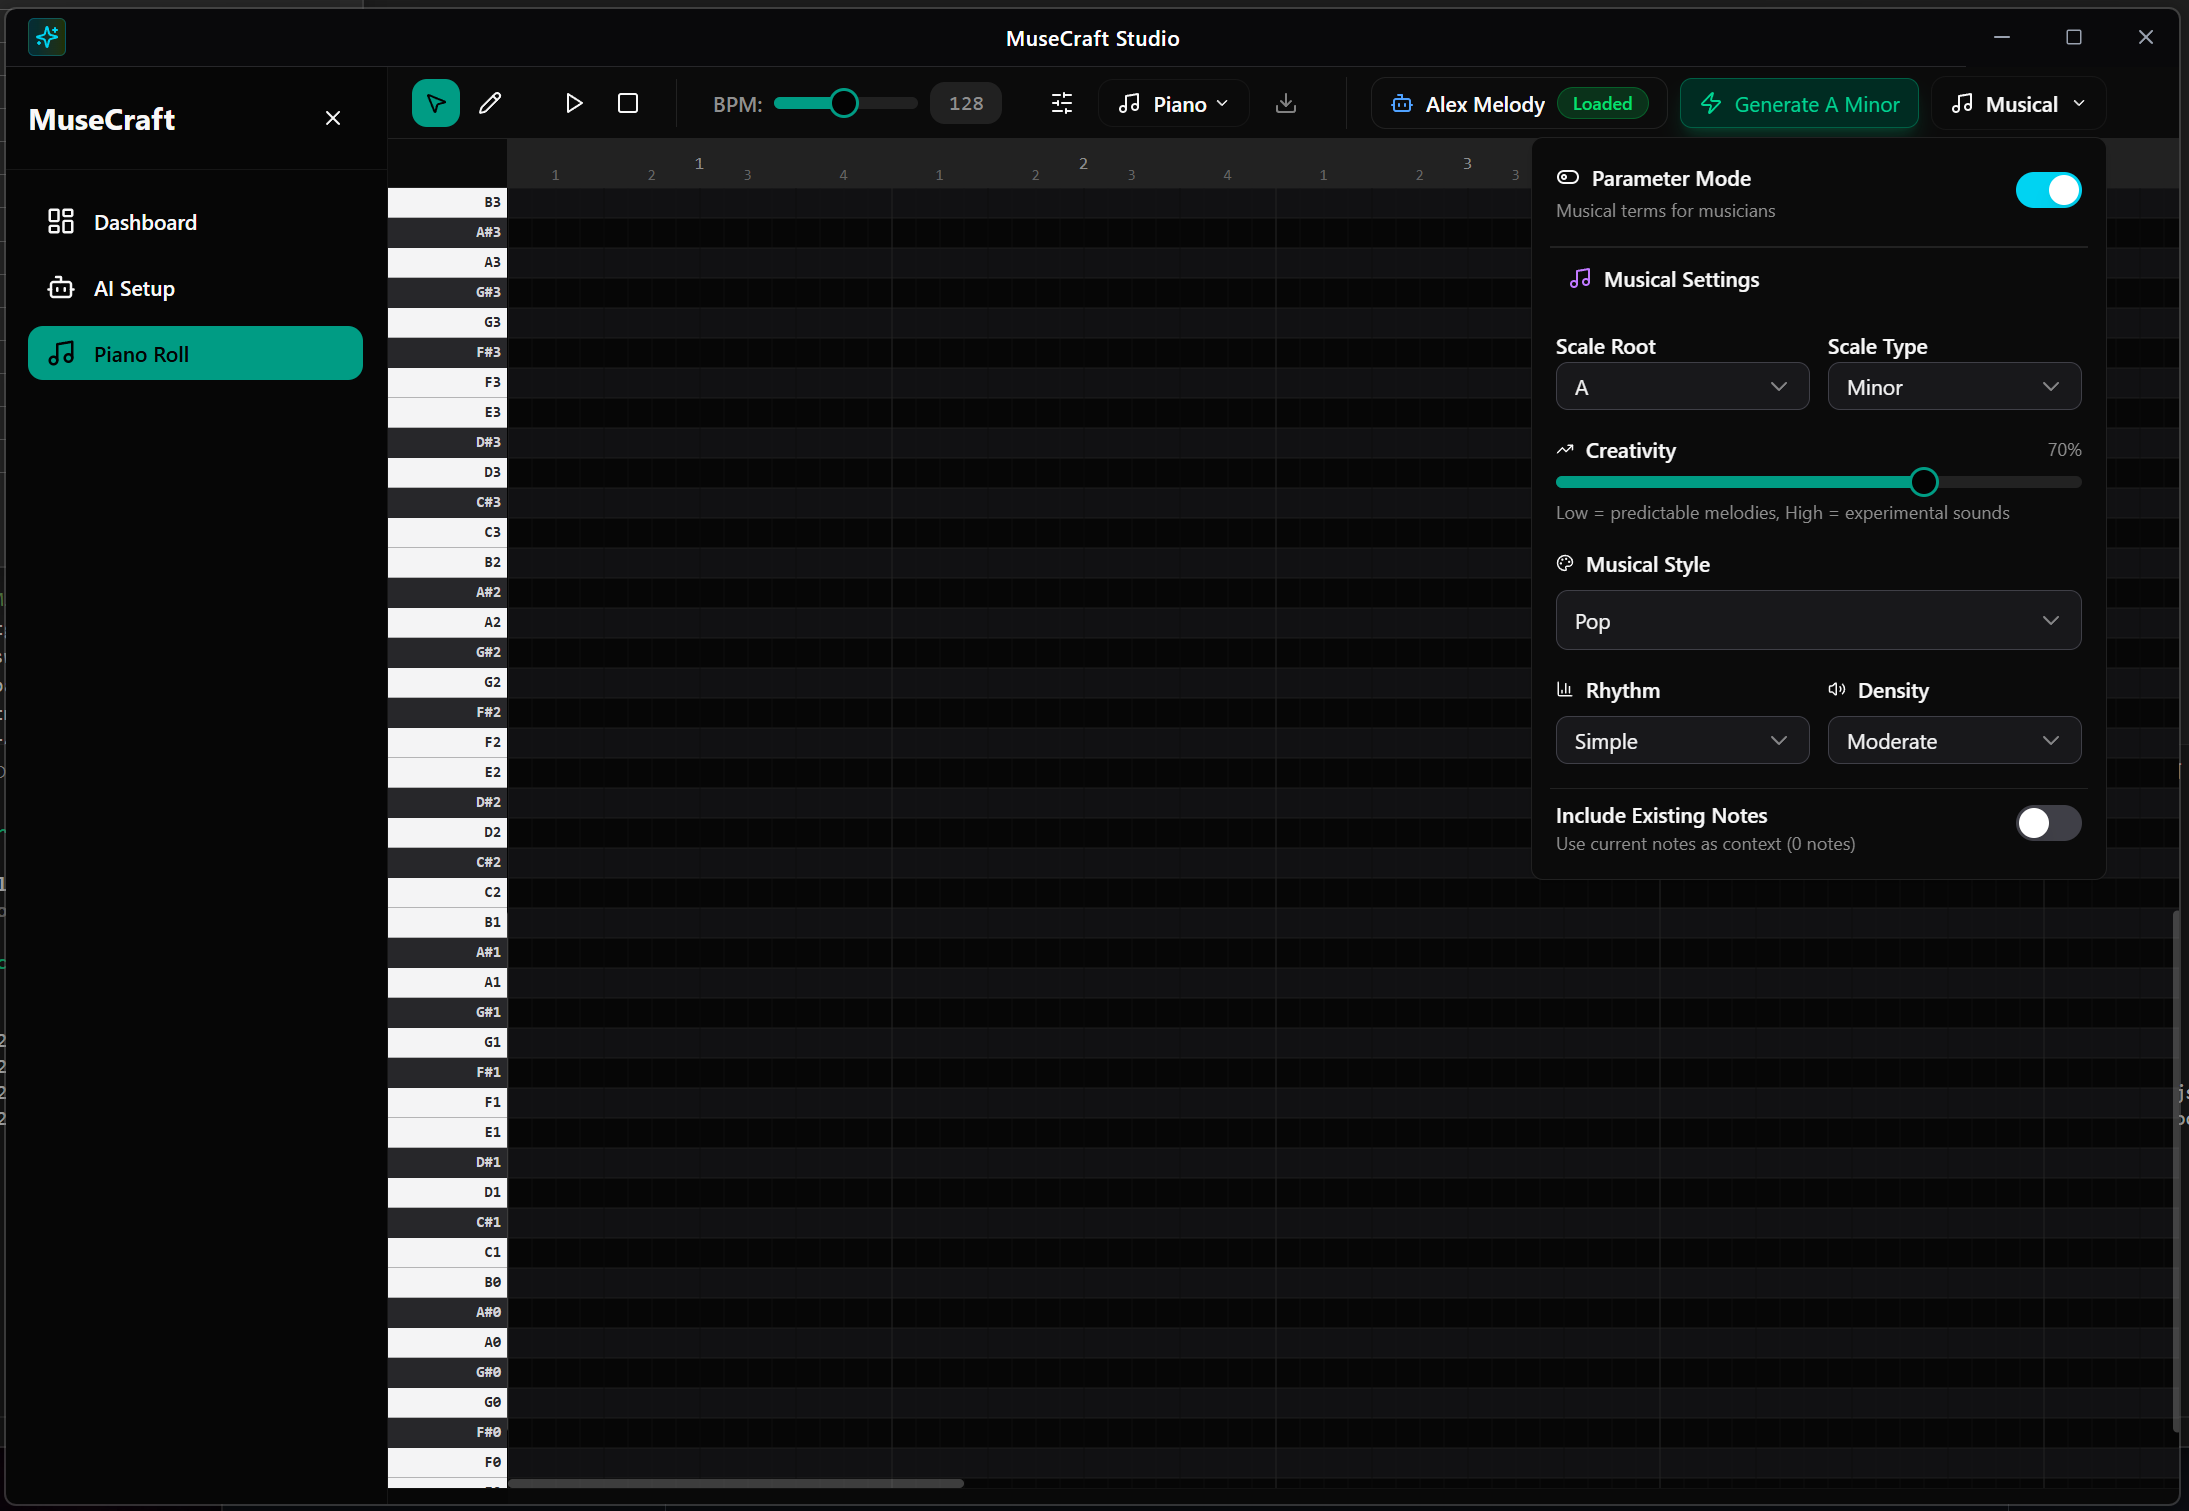Screen dimensions: 2189x1511
Task: Stop playback with the square button
Action: pos(628,103)
